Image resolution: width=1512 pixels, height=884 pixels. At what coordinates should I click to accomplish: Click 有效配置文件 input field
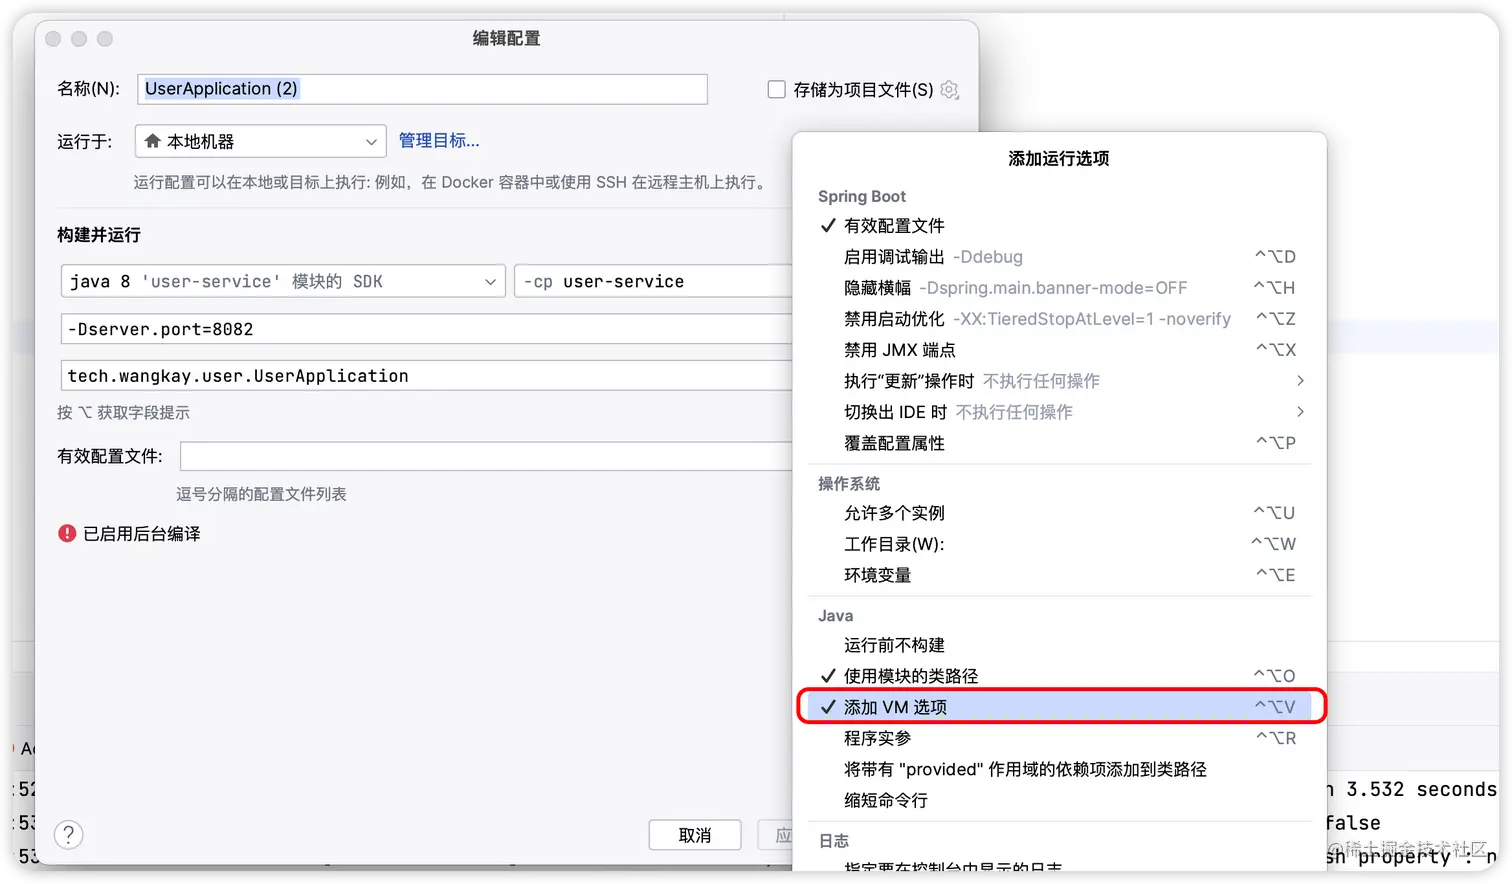[x=487, y=456]
